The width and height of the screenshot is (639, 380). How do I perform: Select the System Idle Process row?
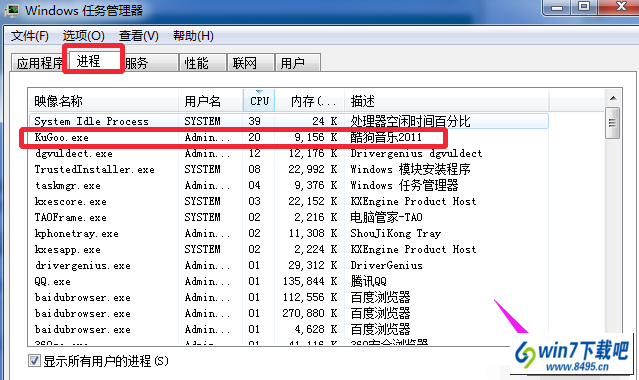289,121
